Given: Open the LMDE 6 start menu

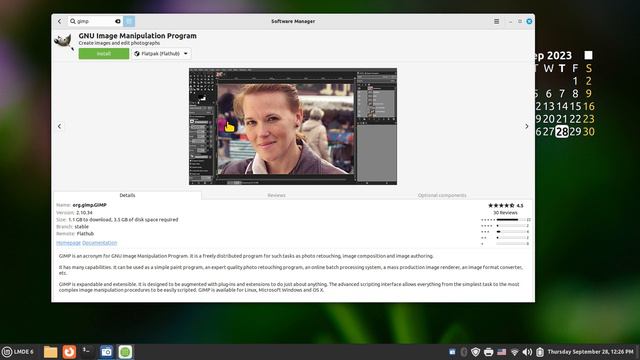Looking at the screenshot, I should pos(18,351).
